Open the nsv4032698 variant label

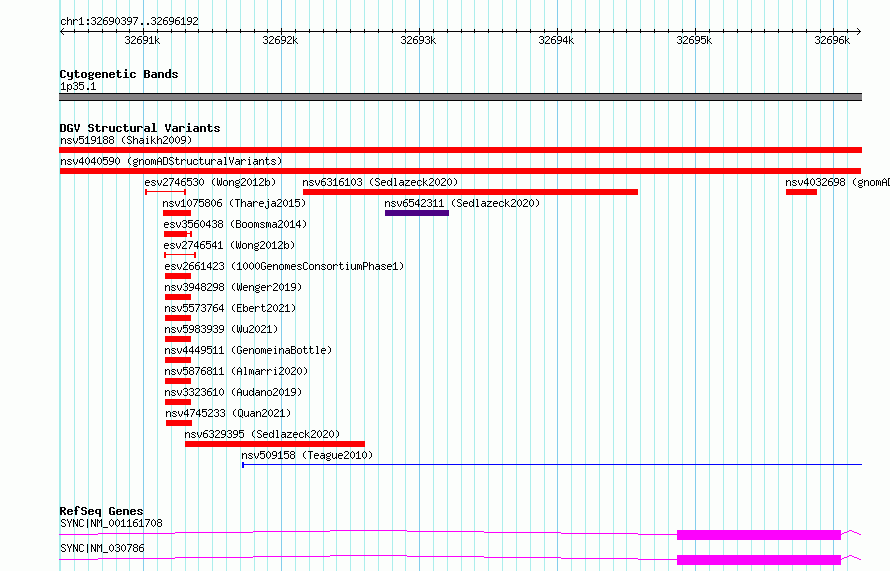tap(837, 182)
